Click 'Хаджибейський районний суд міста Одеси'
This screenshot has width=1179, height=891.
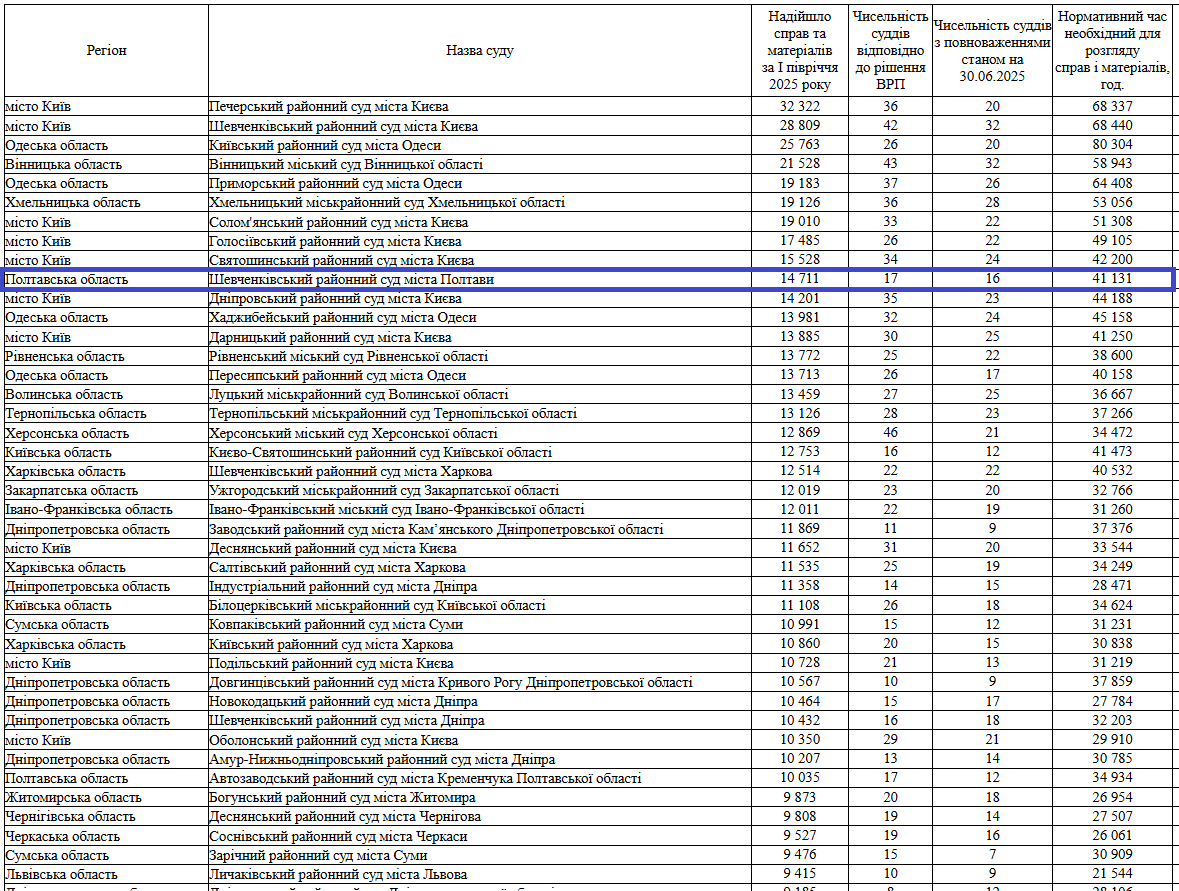pos(343,317)
